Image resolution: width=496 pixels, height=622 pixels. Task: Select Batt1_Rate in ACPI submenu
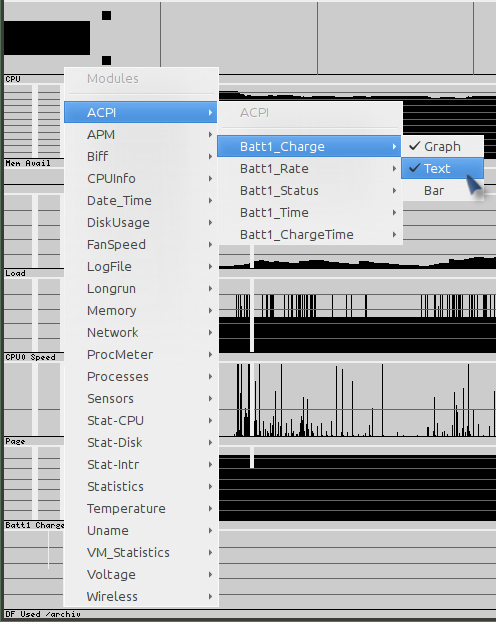click(310, 169)
